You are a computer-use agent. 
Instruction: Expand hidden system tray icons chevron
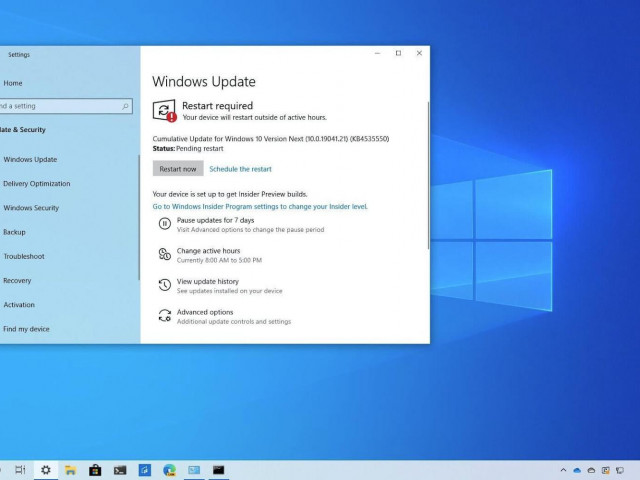563,470
